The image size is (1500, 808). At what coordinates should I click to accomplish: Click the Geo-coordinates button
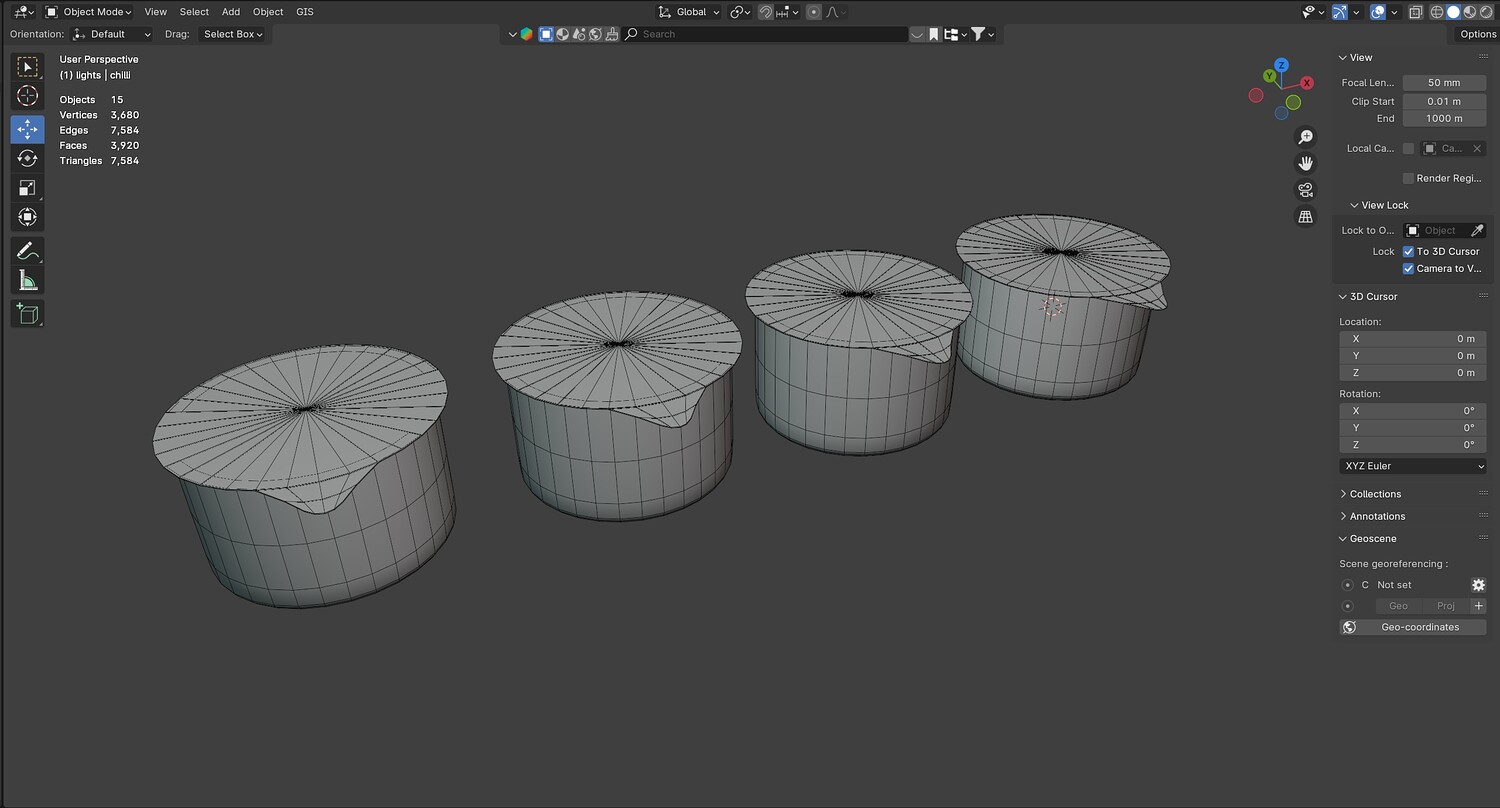(x=1412, y=628)
